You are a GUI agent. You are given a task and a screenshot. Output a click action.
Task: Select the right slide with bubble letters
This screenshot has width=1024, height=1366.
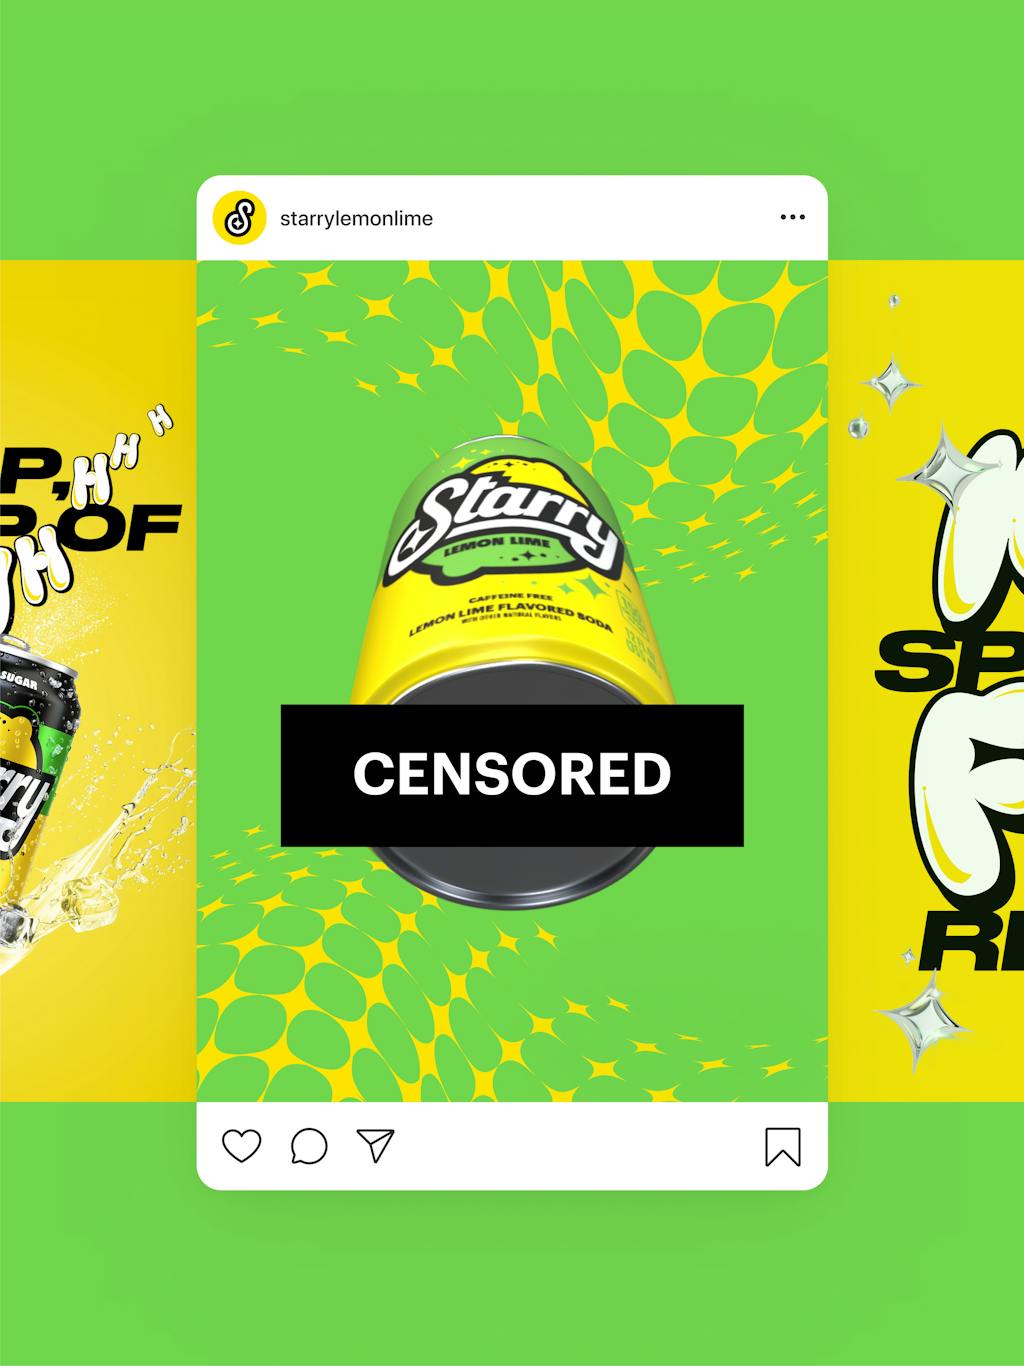click(926, 680)
